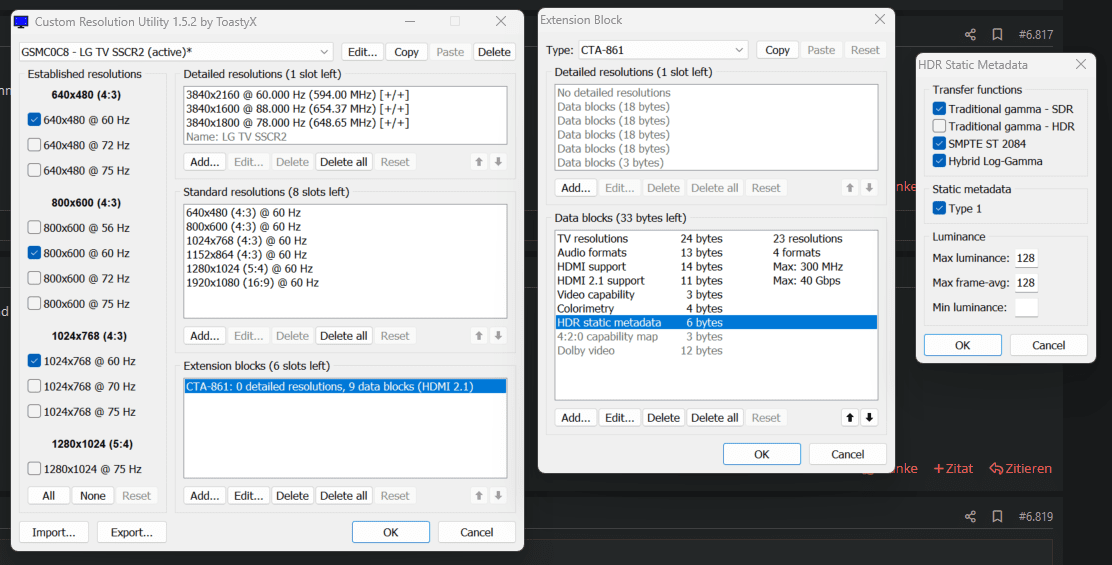Click into Max luminance field
The width and height of the screenshot is (1112, 565).
click(x=1025, y=258)
